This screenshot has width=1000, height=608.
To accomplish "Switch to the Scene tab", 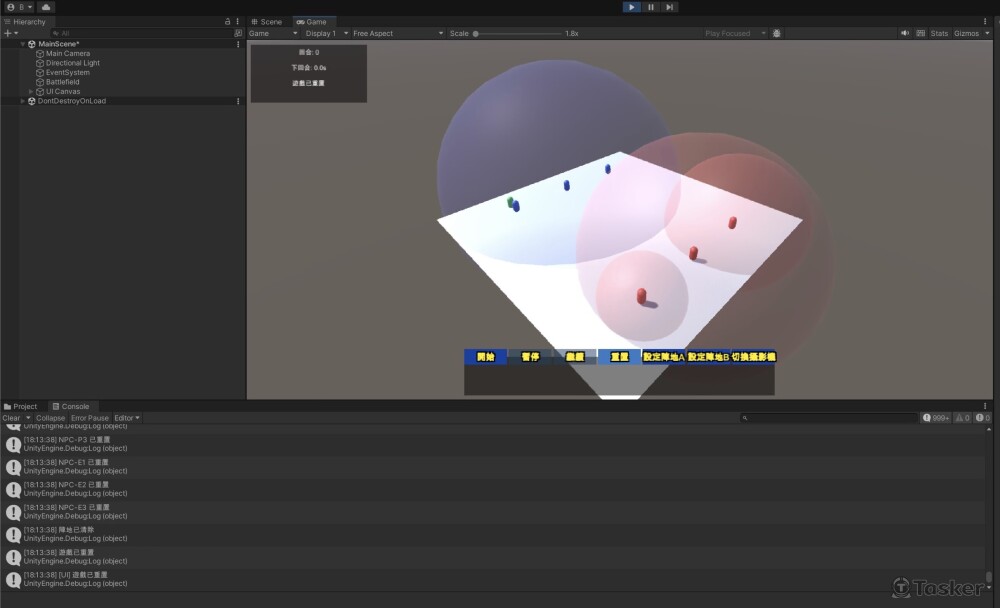I will (266, 21).
